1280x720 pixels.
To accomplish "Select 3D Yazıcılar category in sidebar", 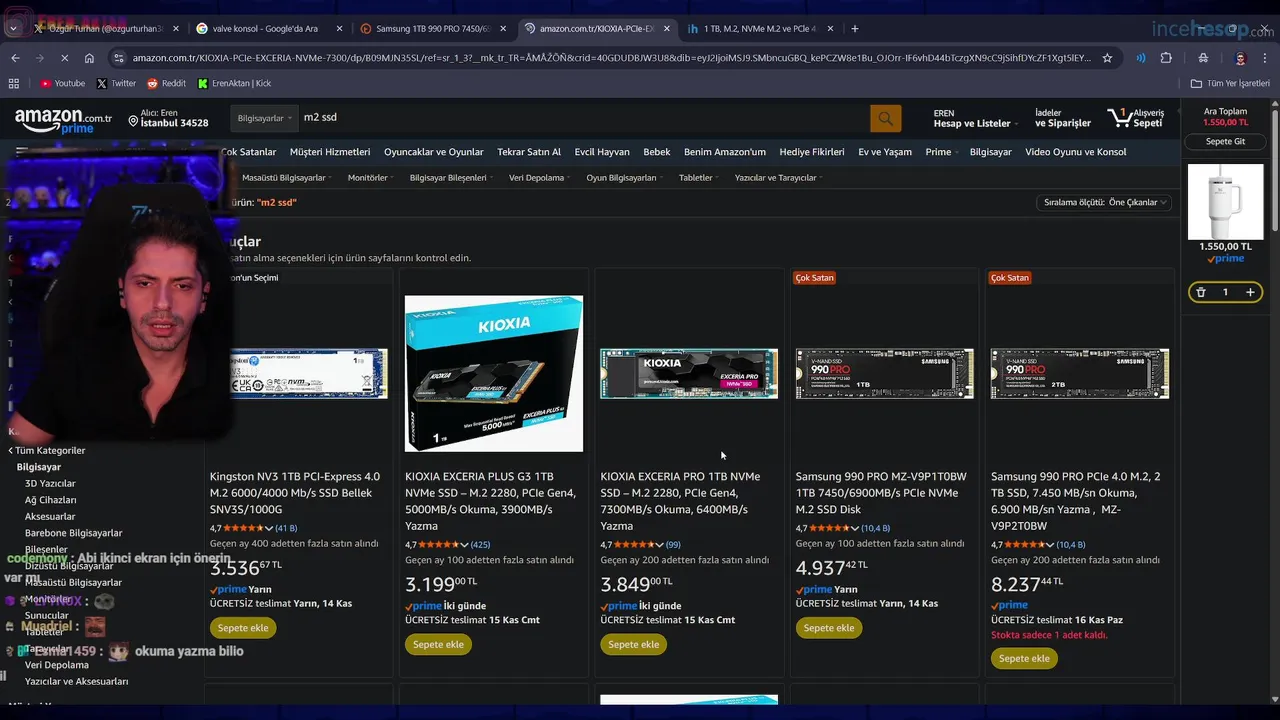I will coord(50,484).
